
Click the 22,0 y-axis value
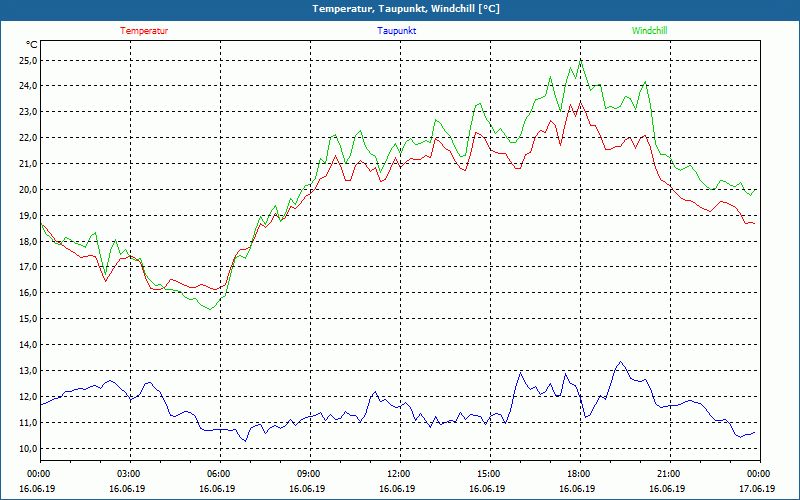click(x=29, y=138)
